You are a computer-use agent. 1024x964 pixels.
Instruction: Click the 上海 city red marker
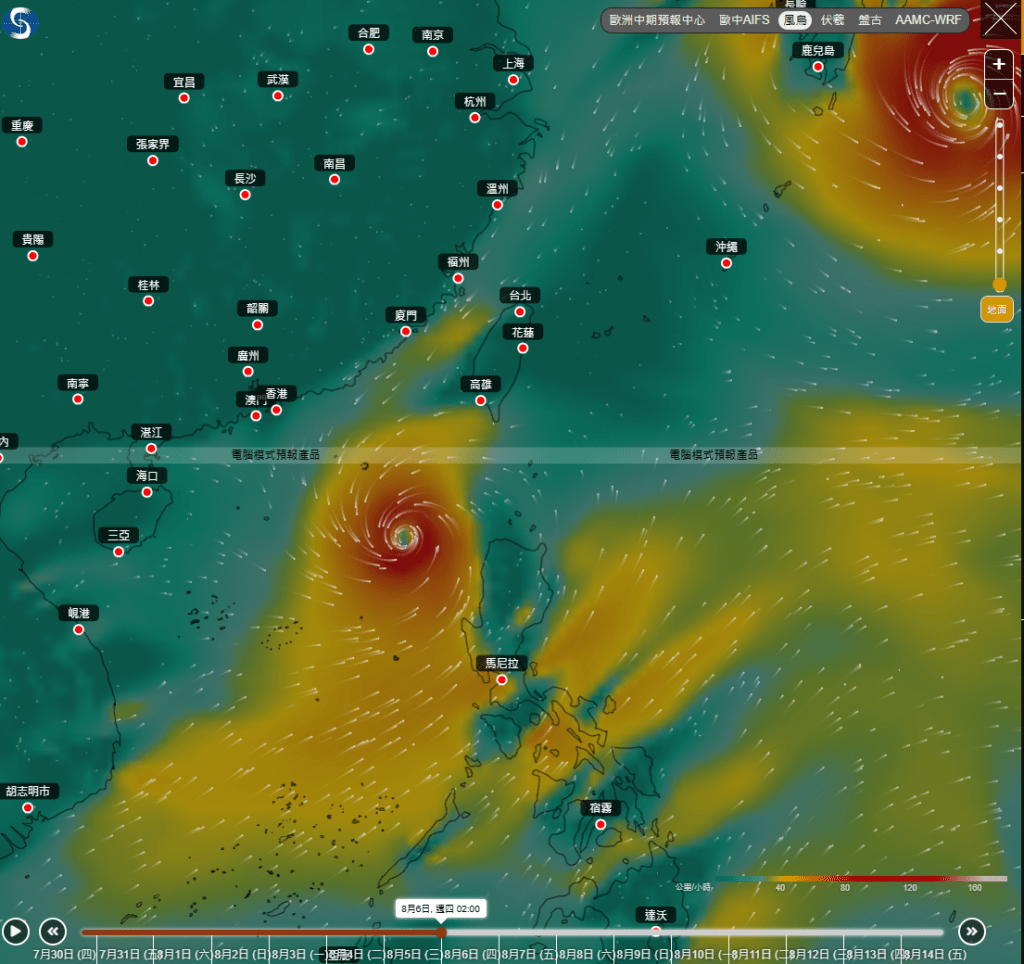[513, 80]
